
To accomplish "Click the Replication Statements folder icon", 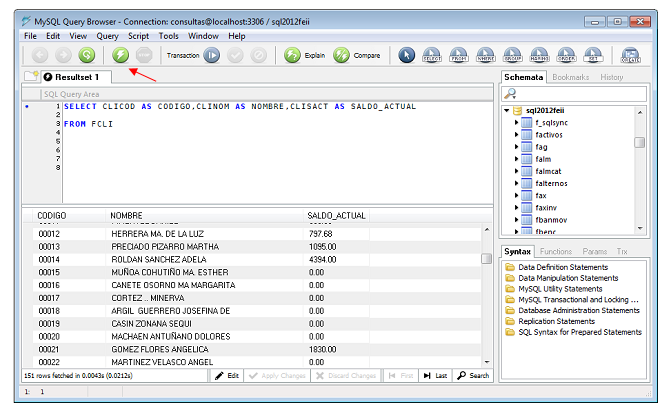I will 510,321.
